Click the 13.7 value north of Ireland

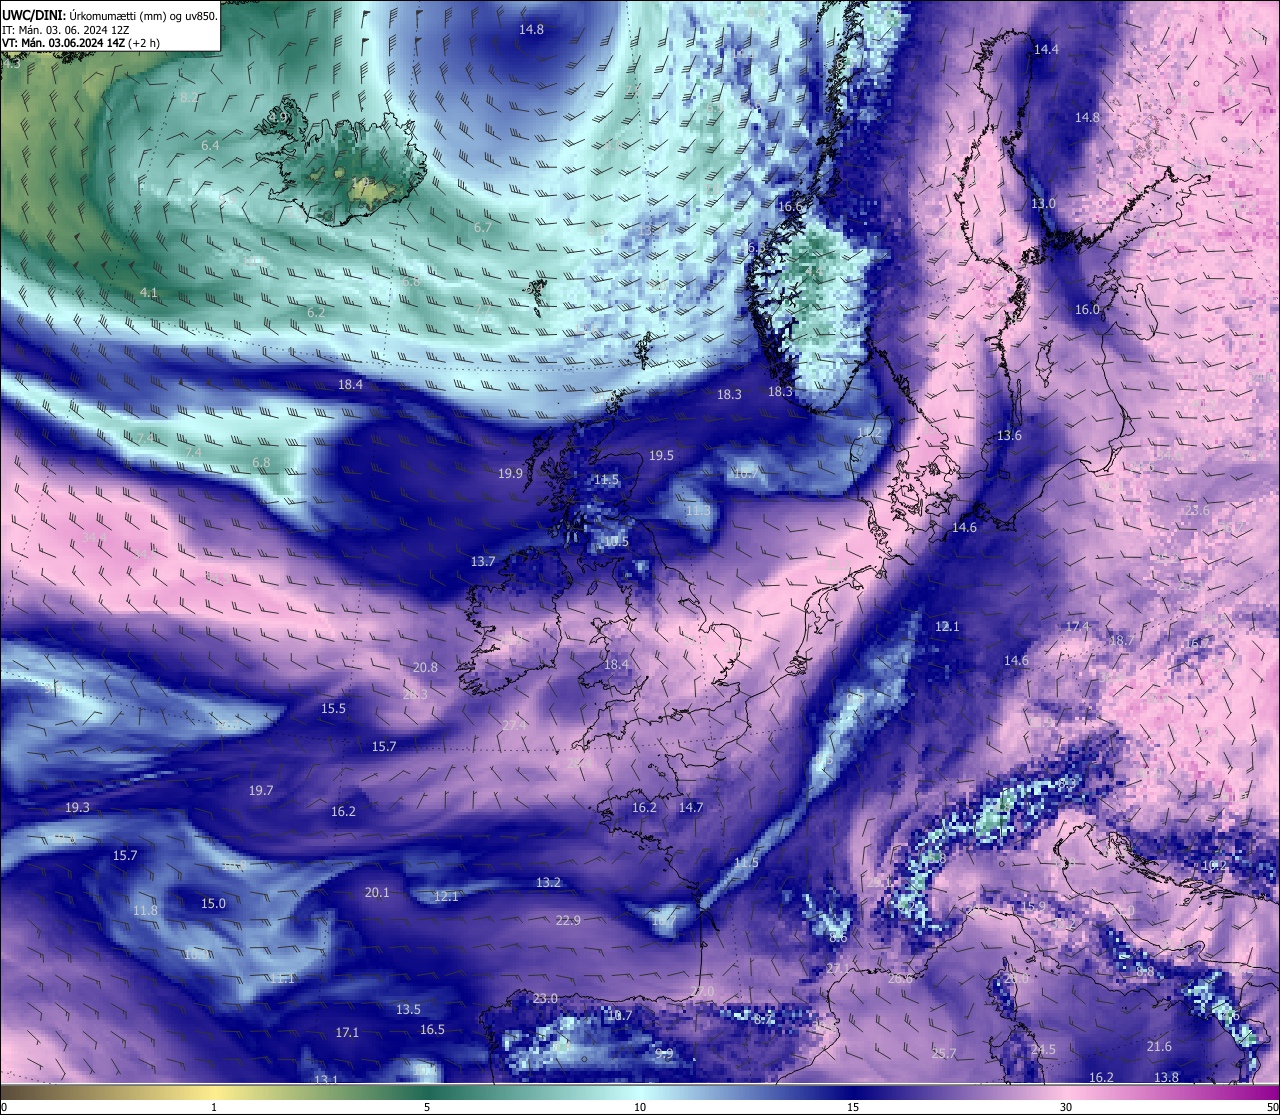coord(483,562)
